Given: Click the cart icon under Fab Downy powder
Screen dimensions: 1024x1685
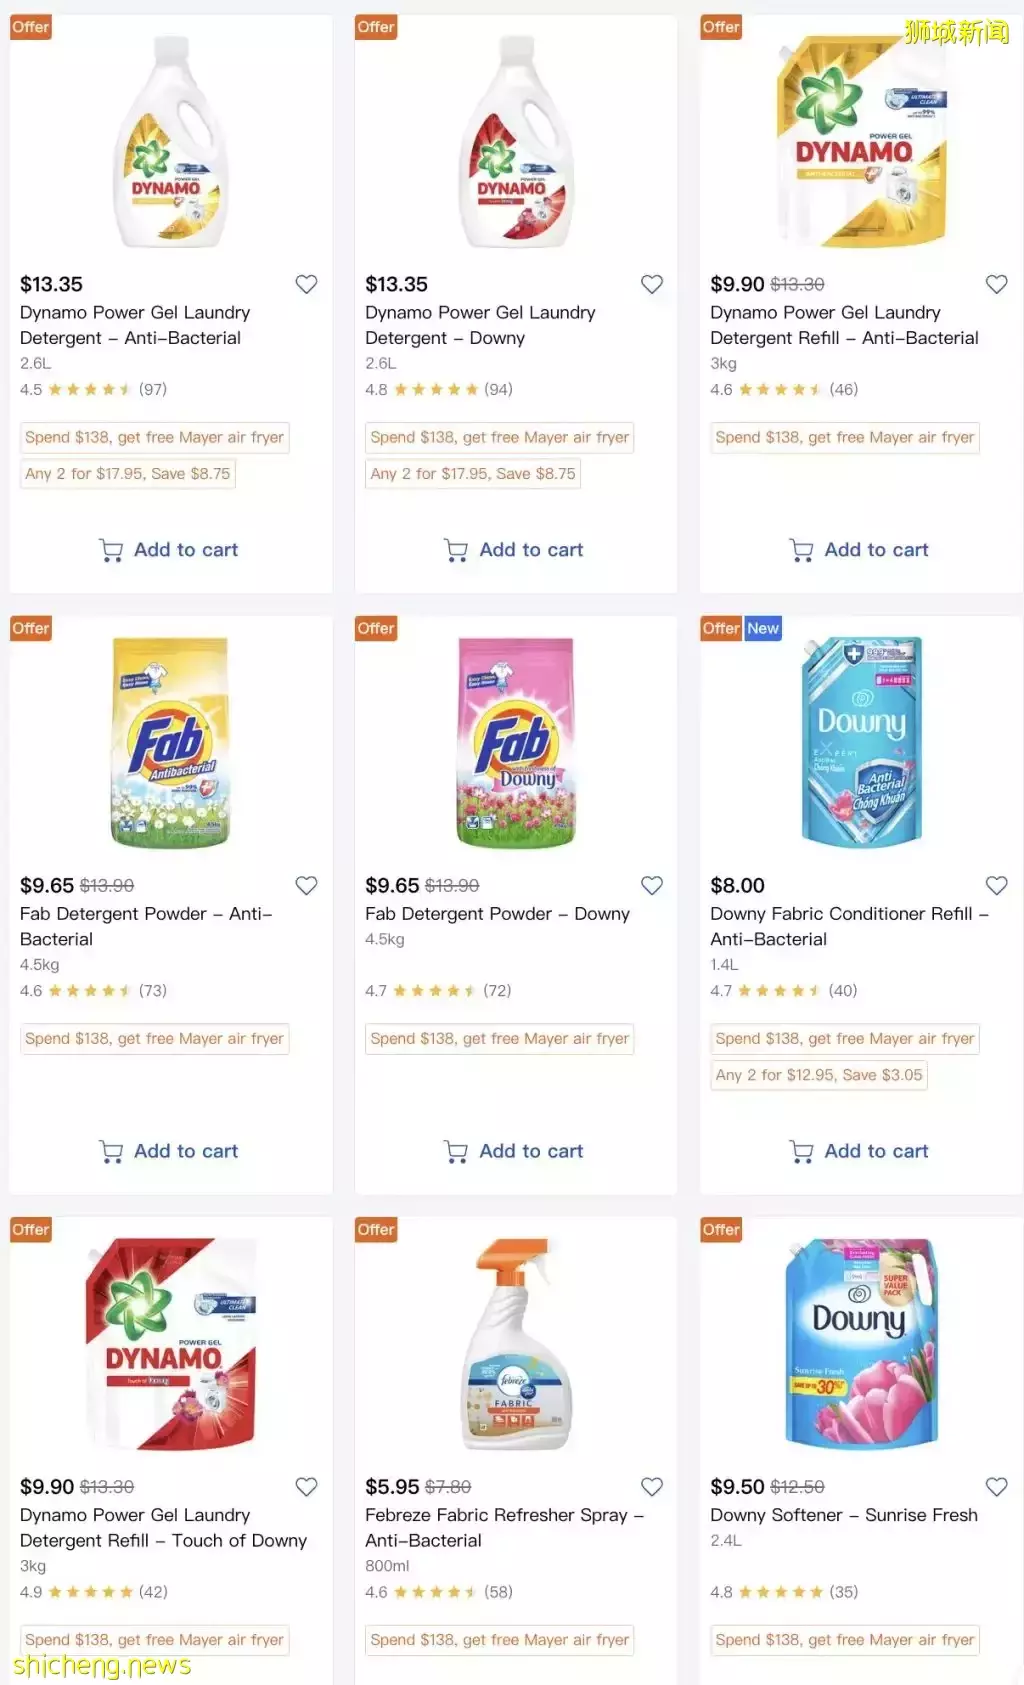Looking at the screenshot, I should 457,1151.
